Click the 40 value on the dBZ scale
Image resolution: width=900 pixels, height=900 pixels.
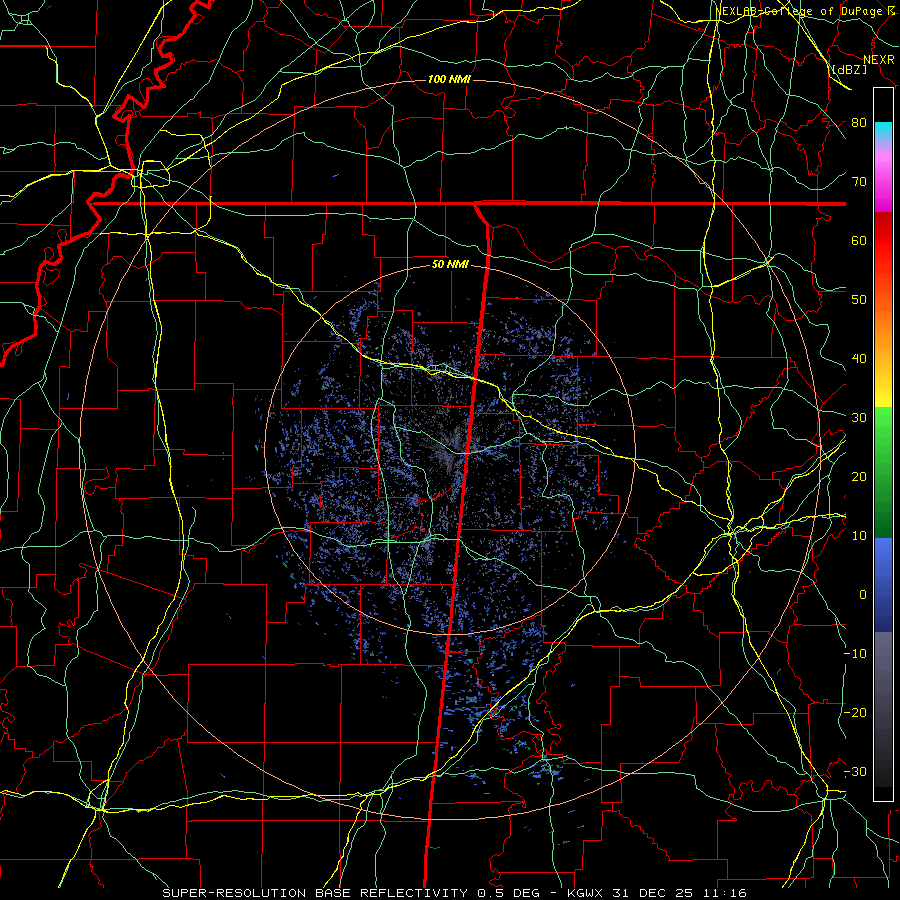pos(859,359)
